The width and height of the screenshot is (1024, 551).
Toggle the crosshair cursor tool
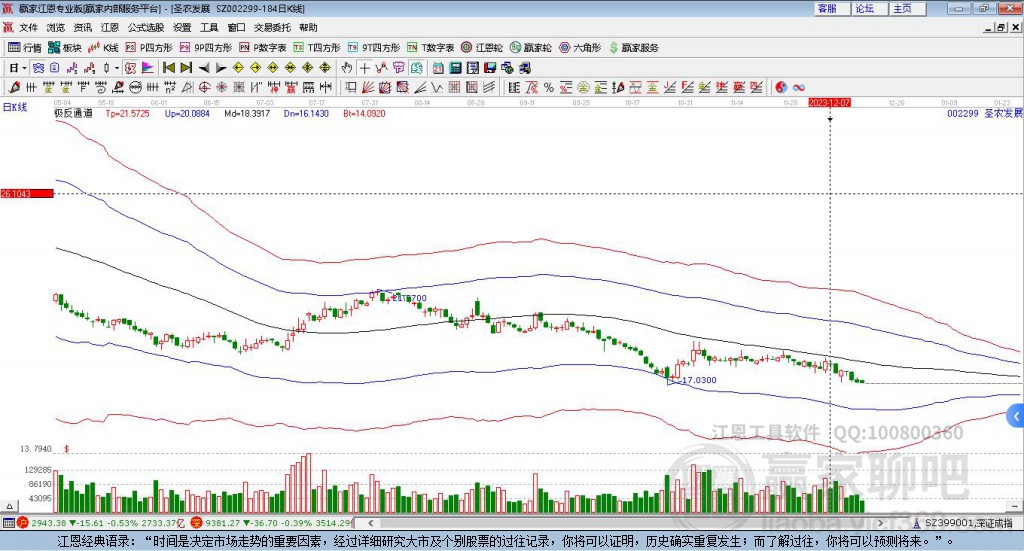364,68
